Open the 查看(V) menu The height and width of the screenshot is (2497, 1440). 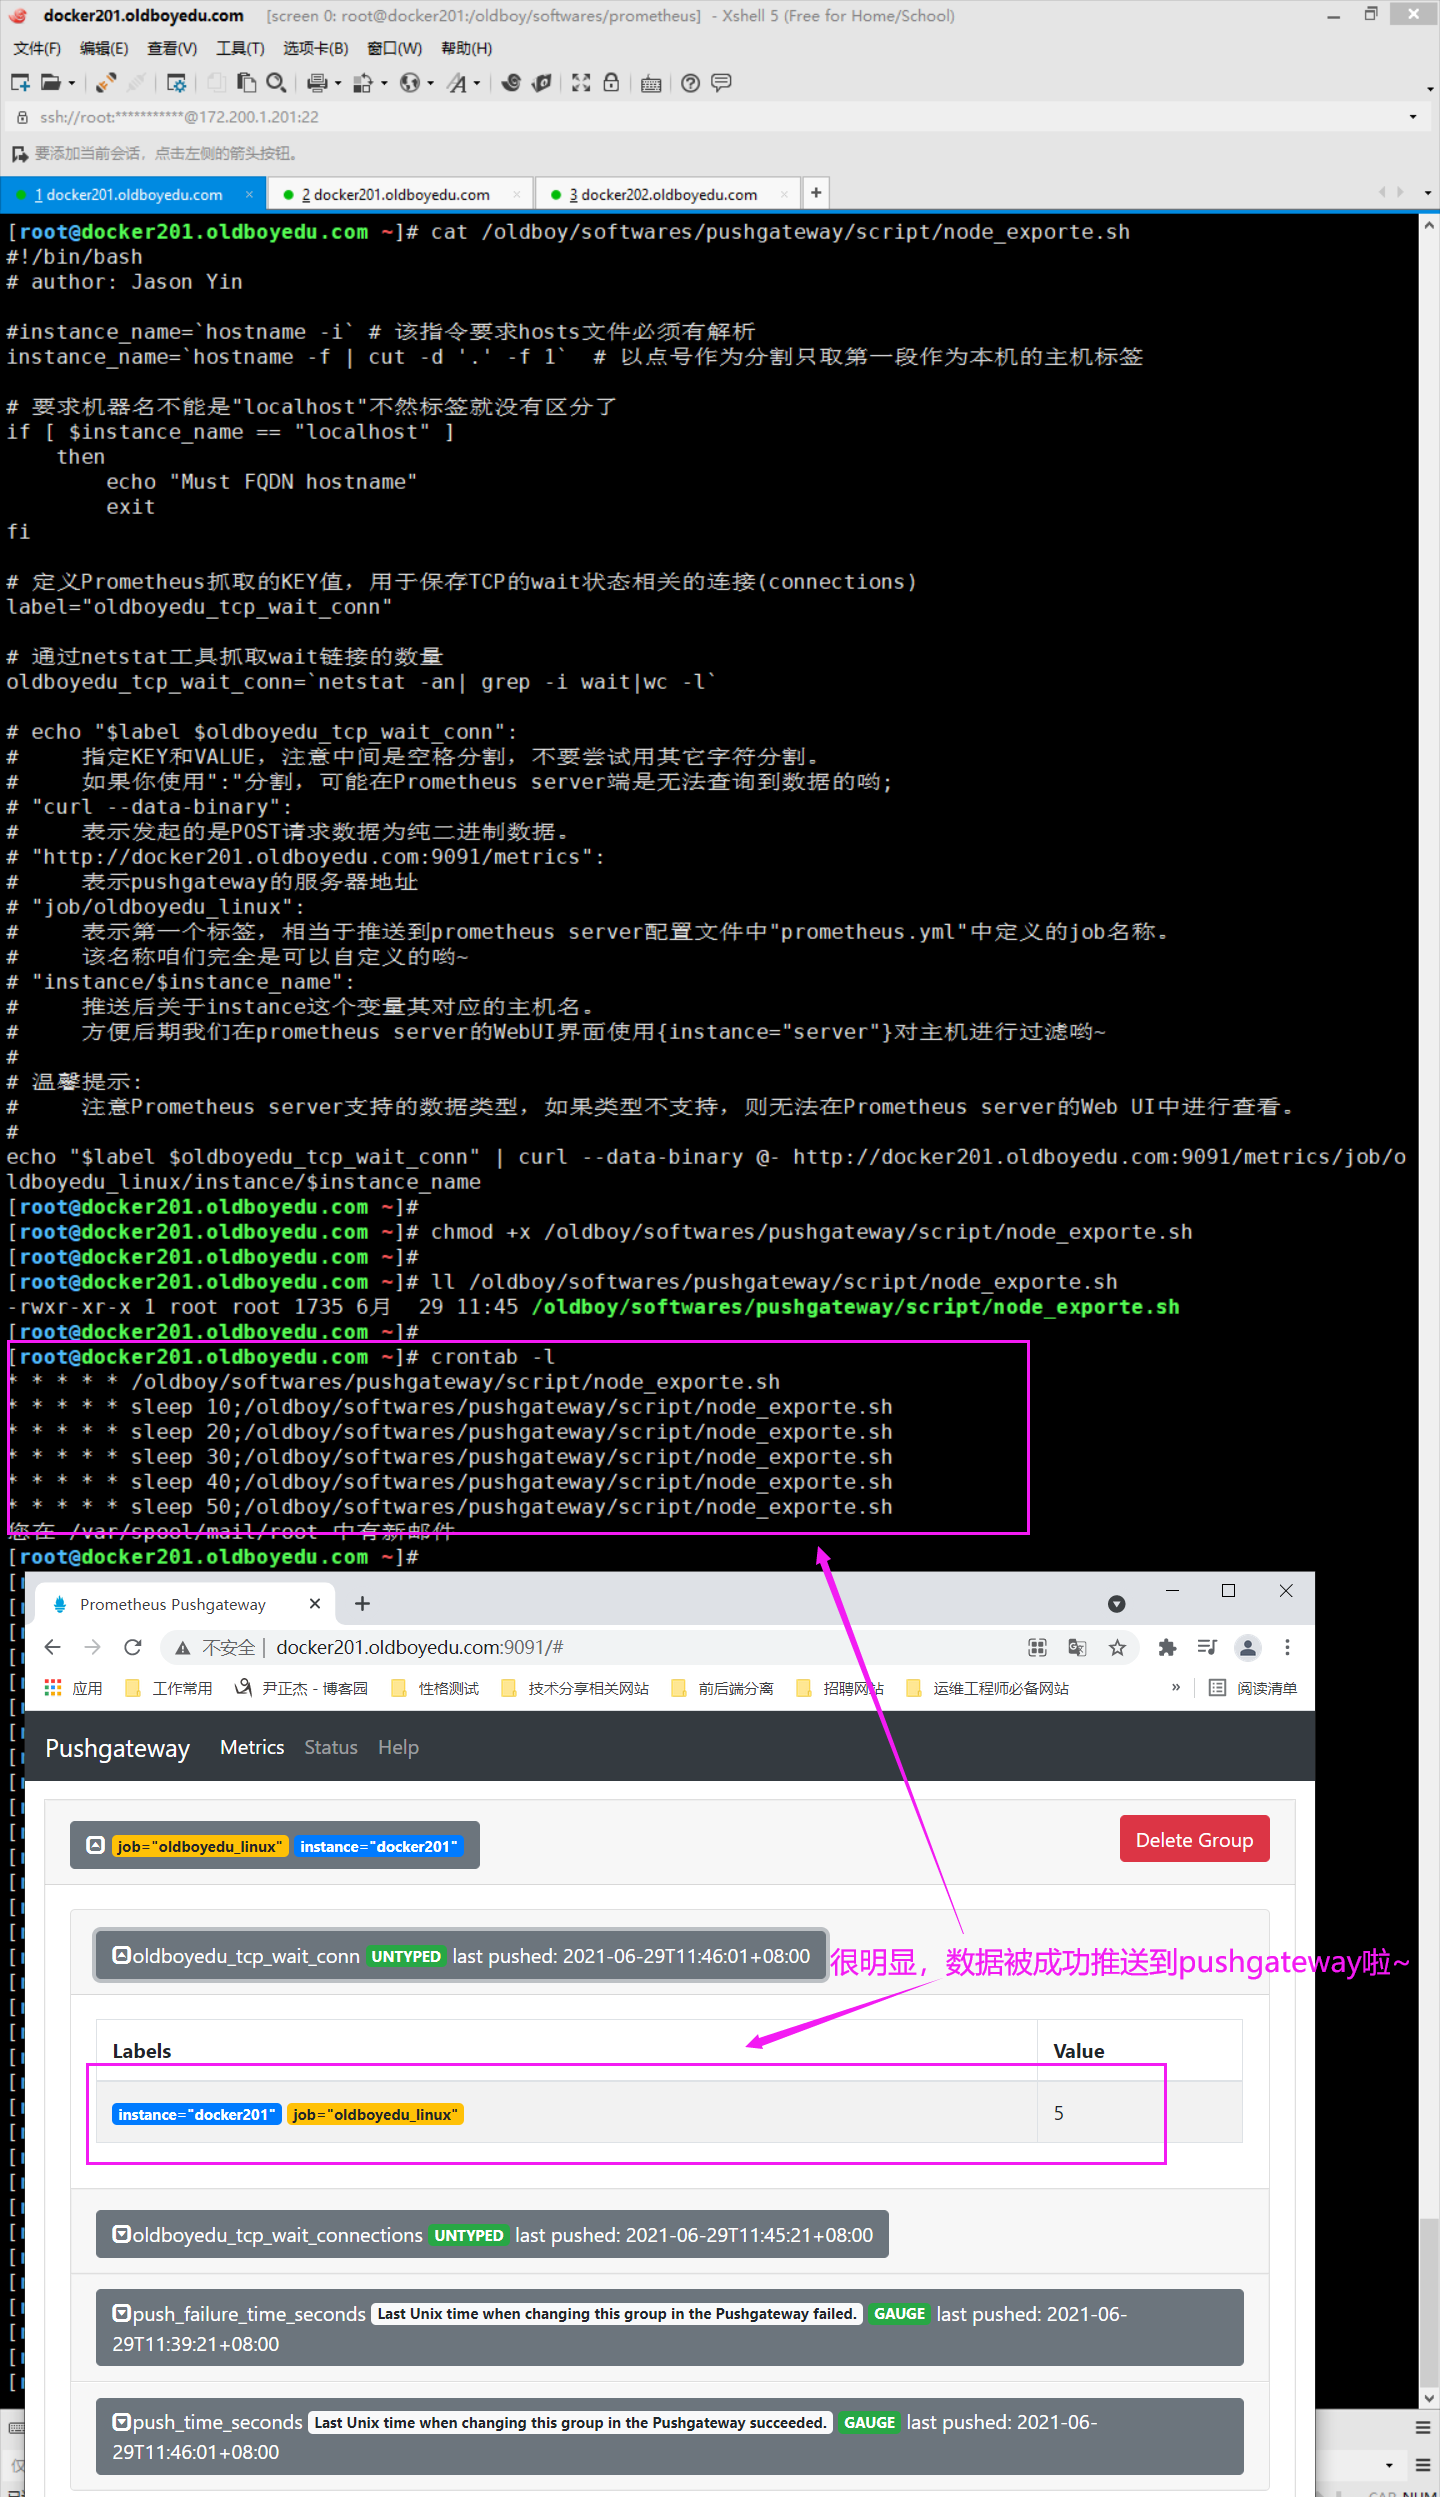tap(172, 48)
